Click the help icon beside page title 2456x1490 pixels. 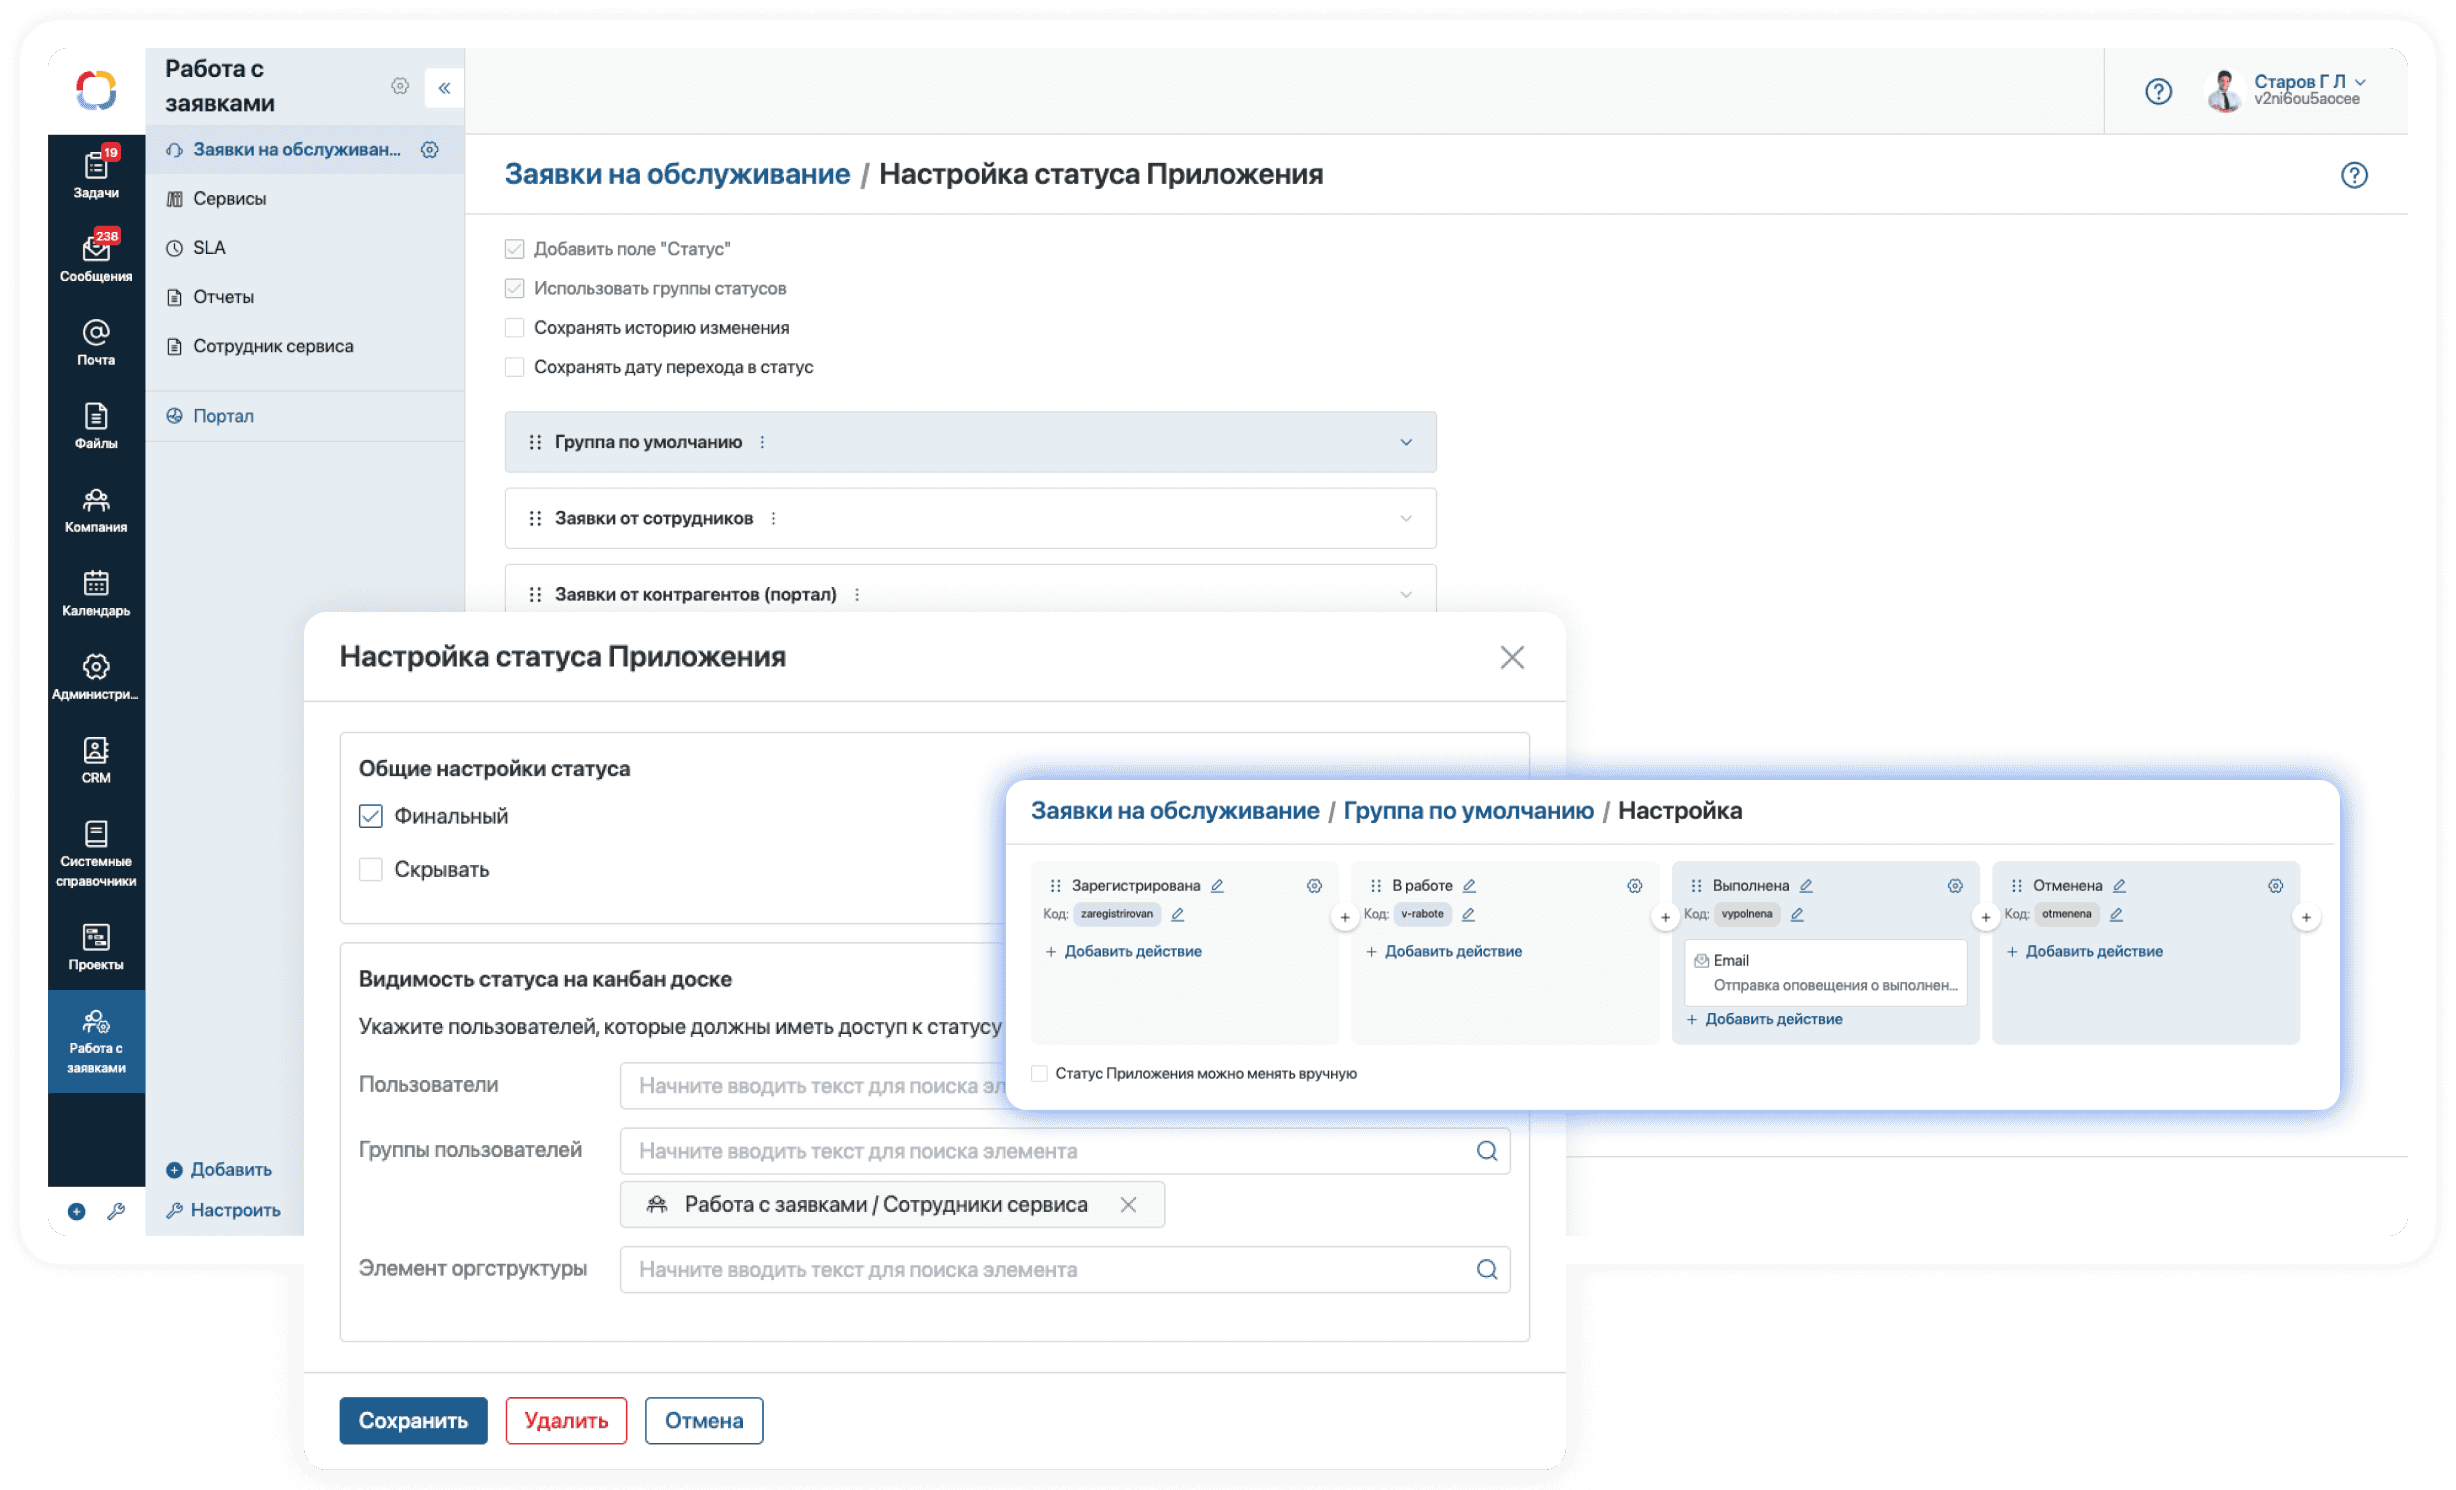[x=2355, y=175]
